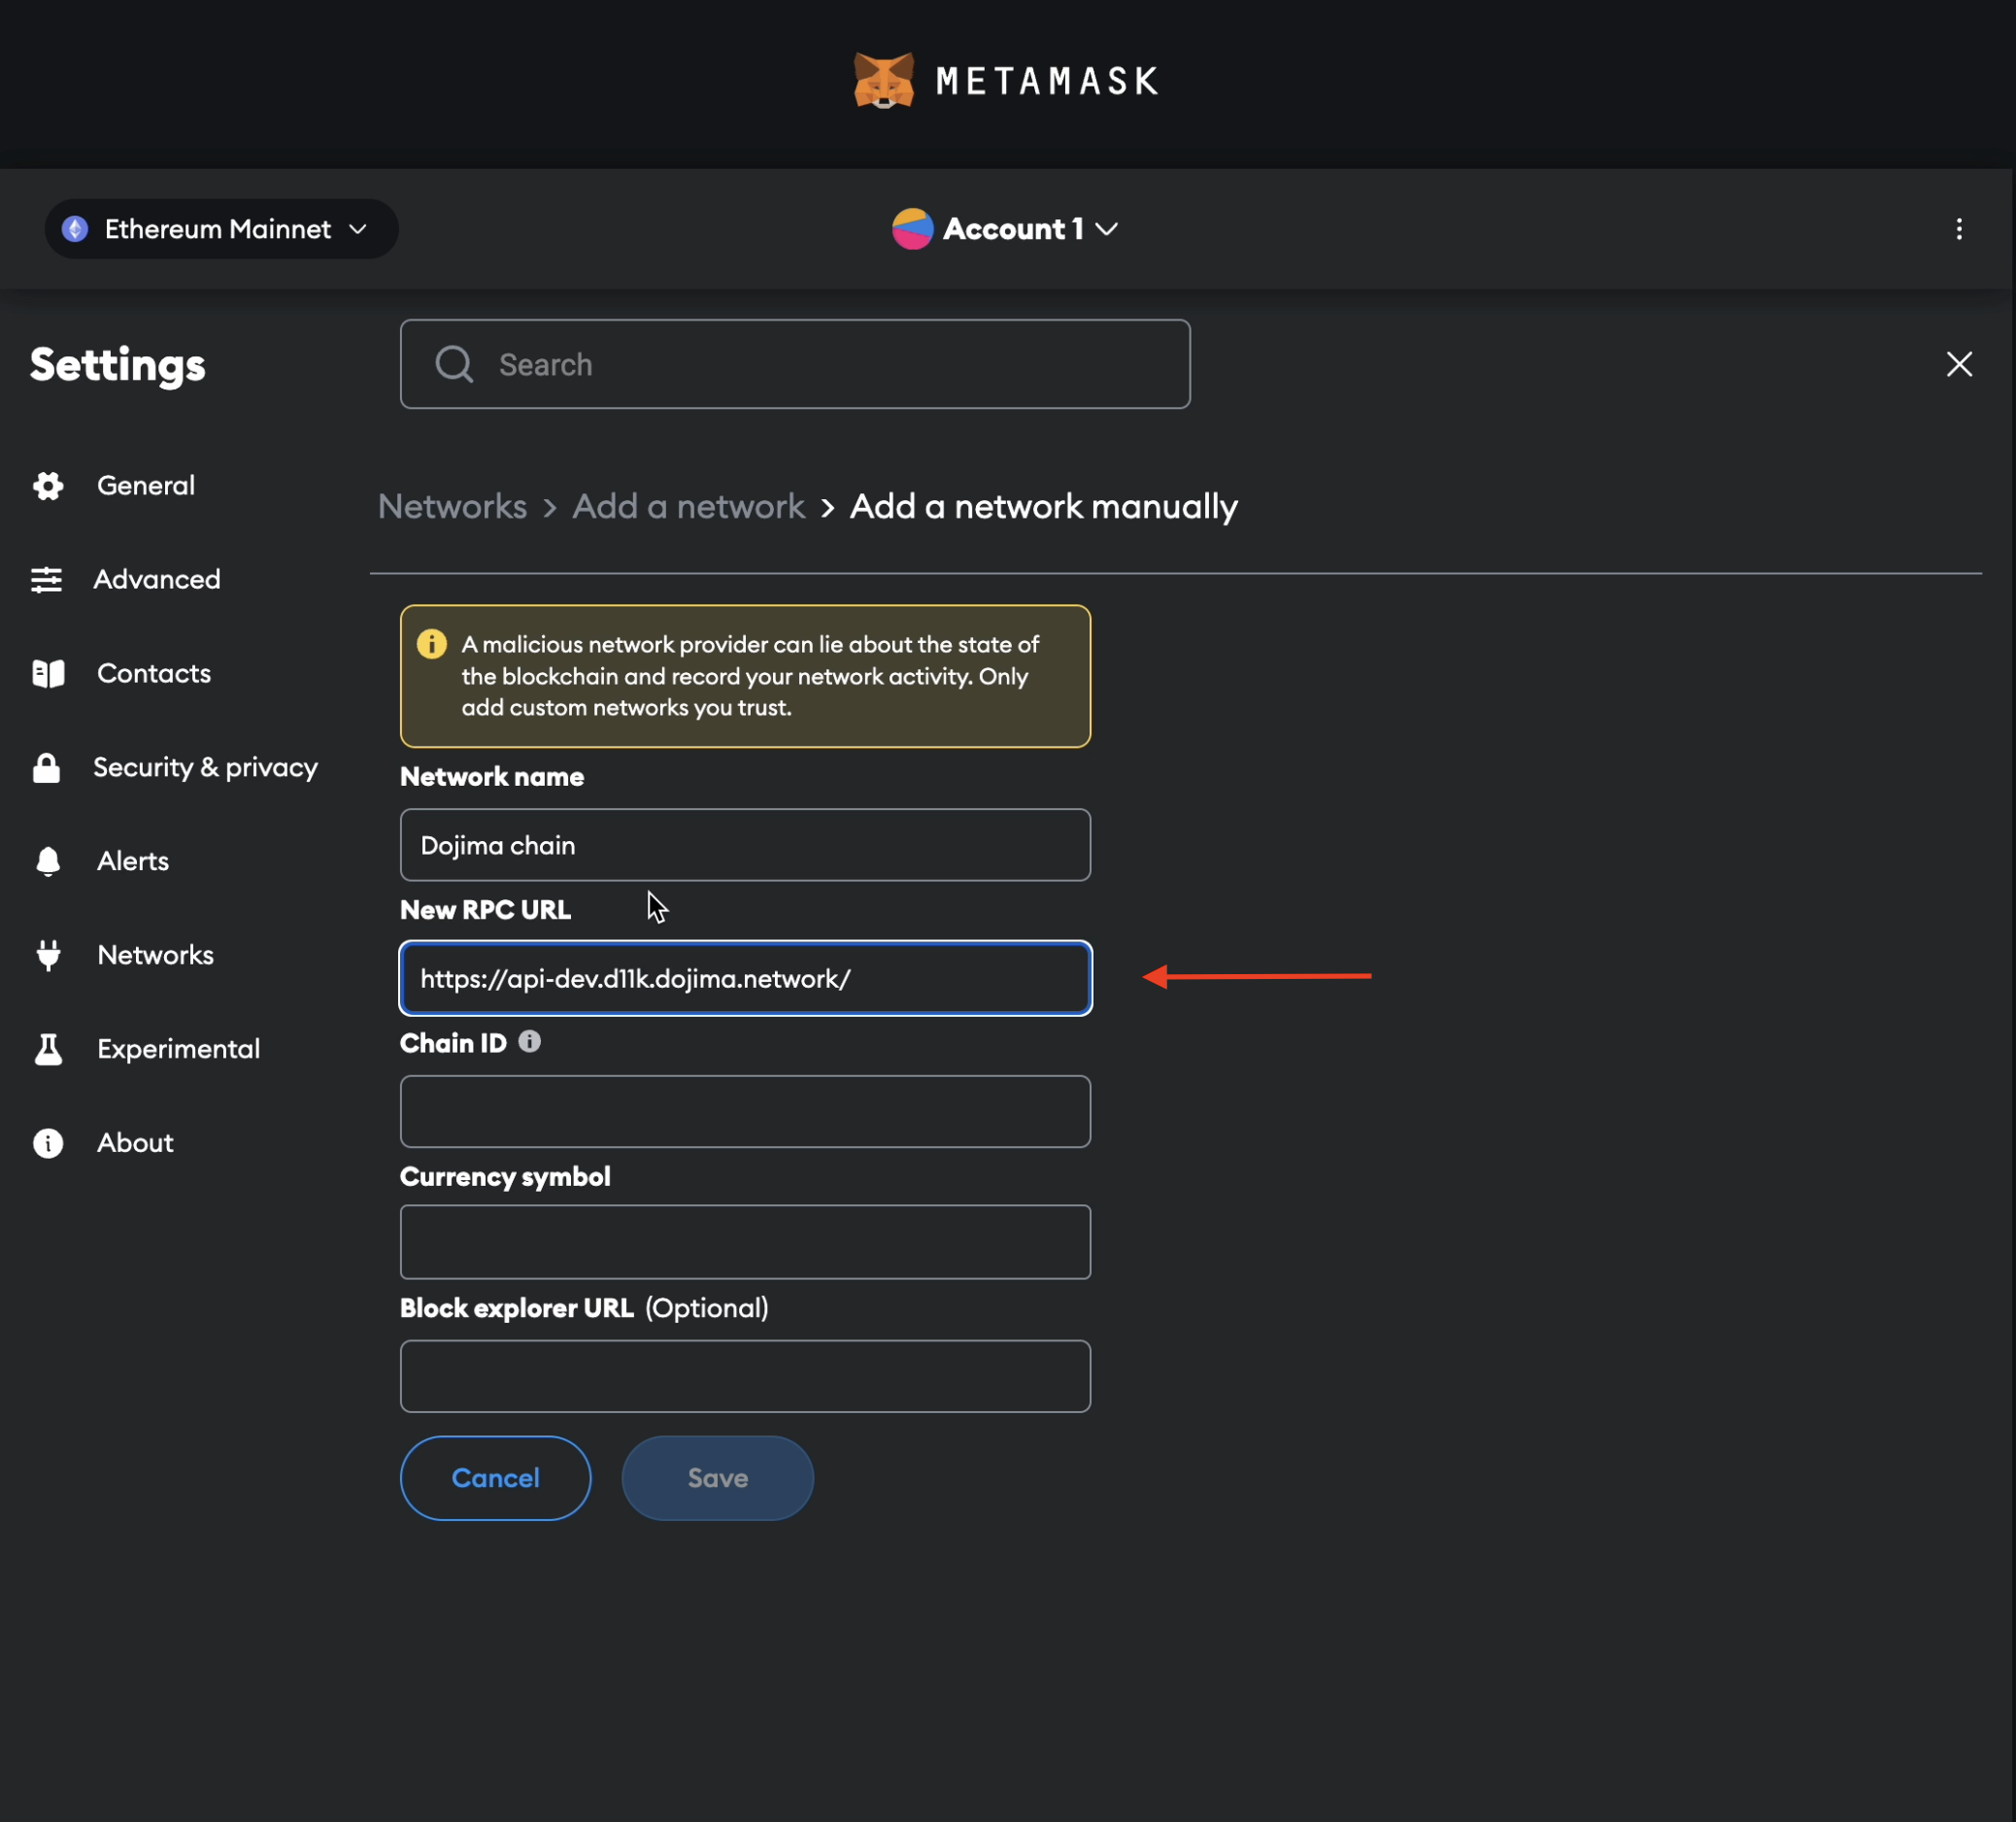Click the Alerts bell icon
Viewport: 2016px width, 1822px height.
[48, 861]
